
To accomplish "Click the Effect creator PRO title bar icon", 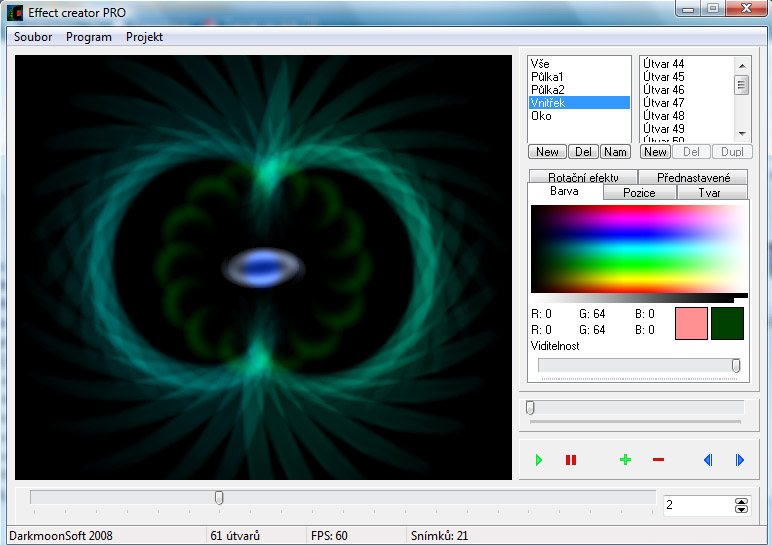I will 15,13.
